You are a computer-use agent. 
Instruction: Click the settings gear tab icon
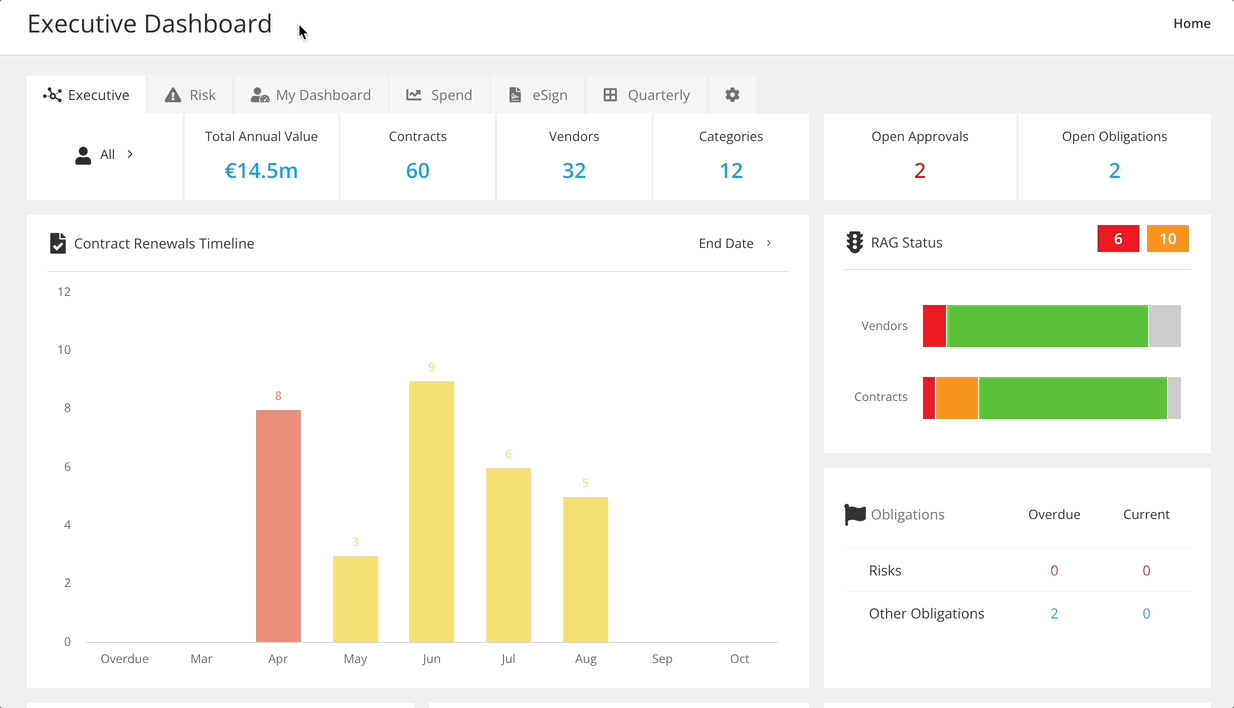(732, 95)
